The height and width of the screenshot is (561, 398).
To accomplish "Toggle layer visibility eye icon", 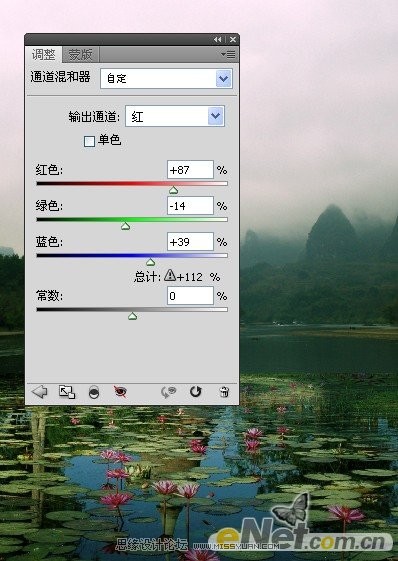I will 120,392.
